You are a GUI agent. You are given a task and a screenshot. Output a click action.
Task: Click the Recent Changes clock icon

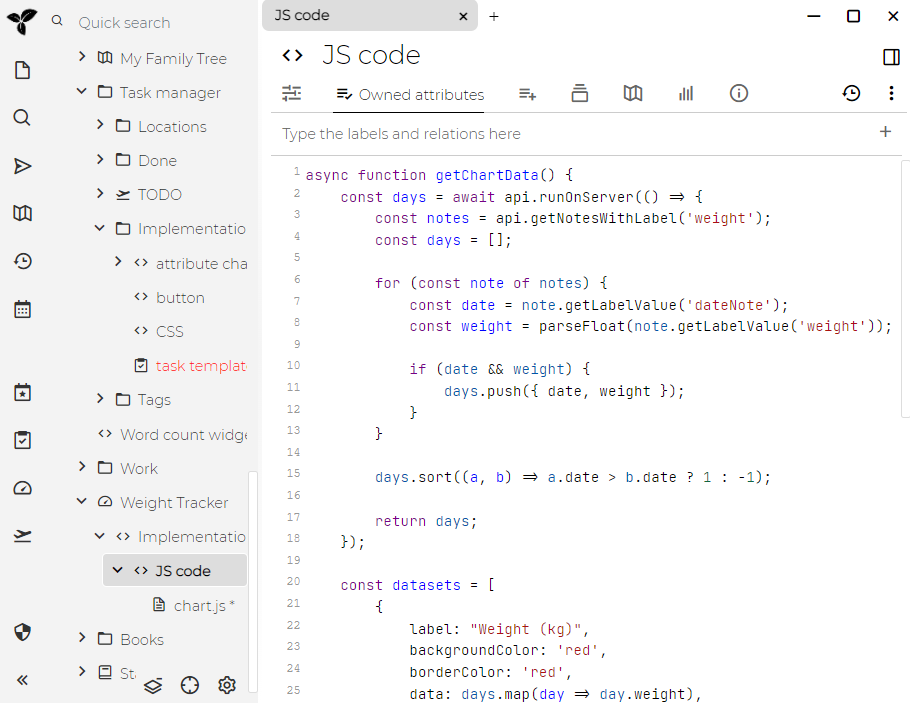[x=22, y=261]
